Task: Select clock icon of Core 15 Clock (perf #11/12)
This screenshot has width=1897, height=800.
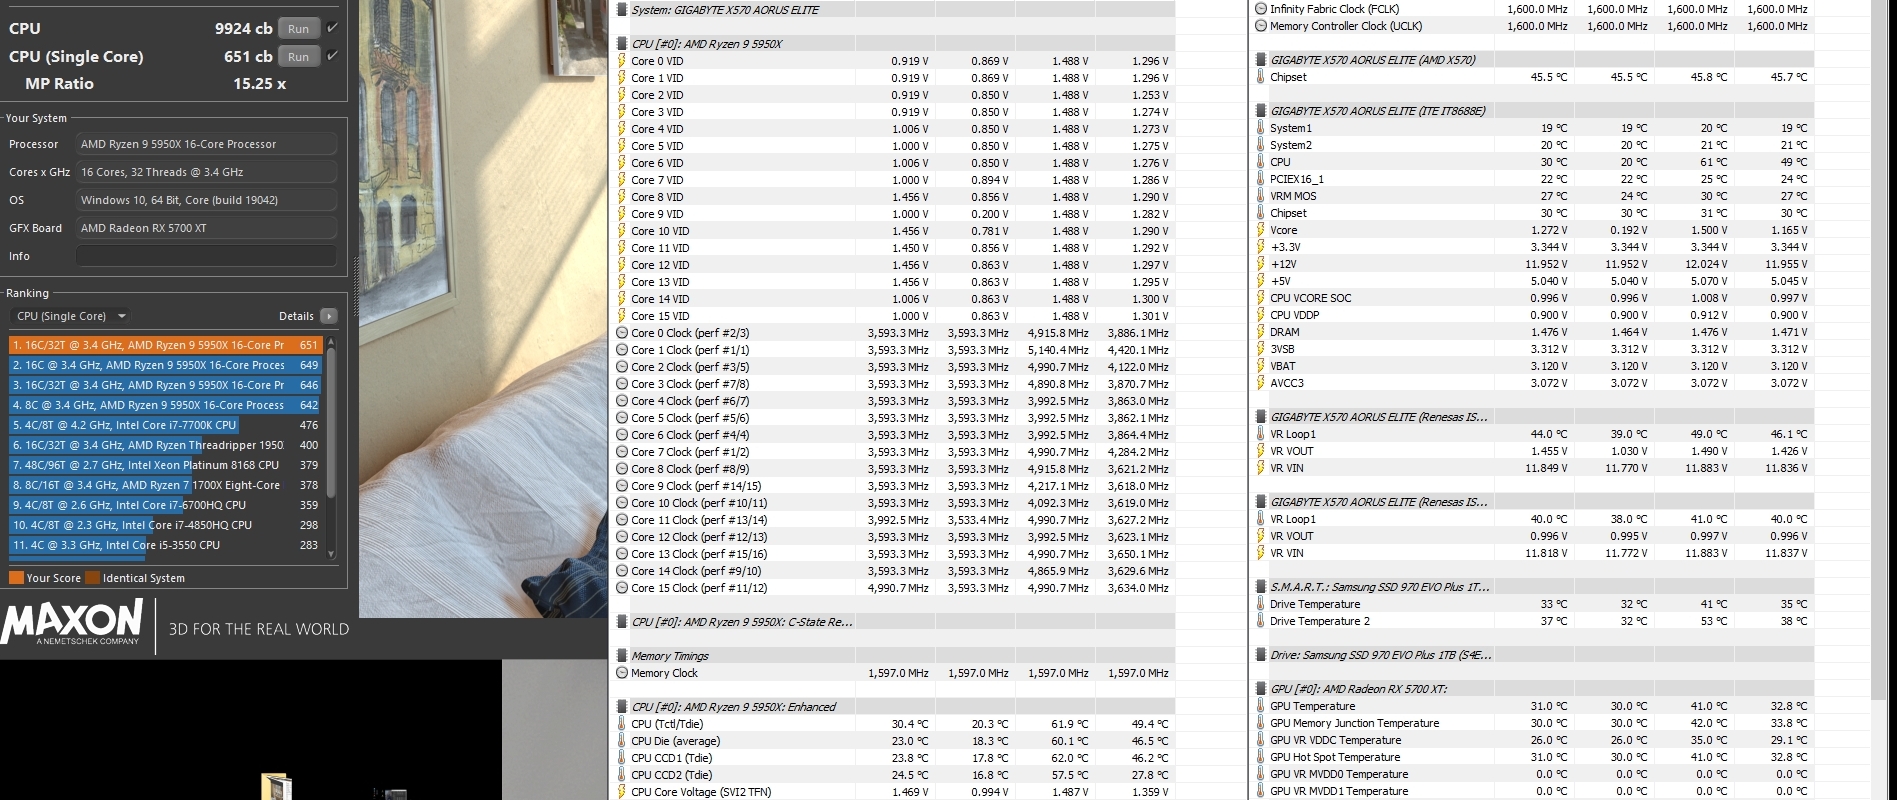Action: click(622, 588)
